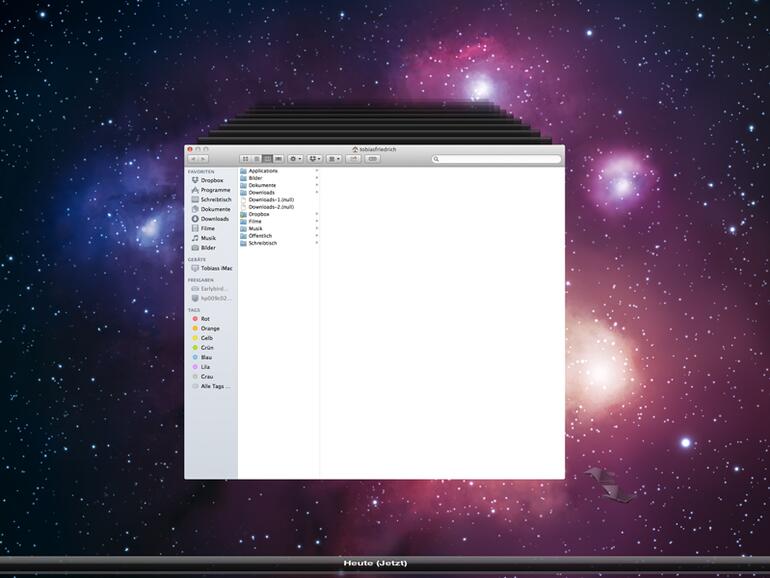The width and height of the screenshot is (770, 578).
Task: Filter by the Lila tag
Action: (211, 367)
